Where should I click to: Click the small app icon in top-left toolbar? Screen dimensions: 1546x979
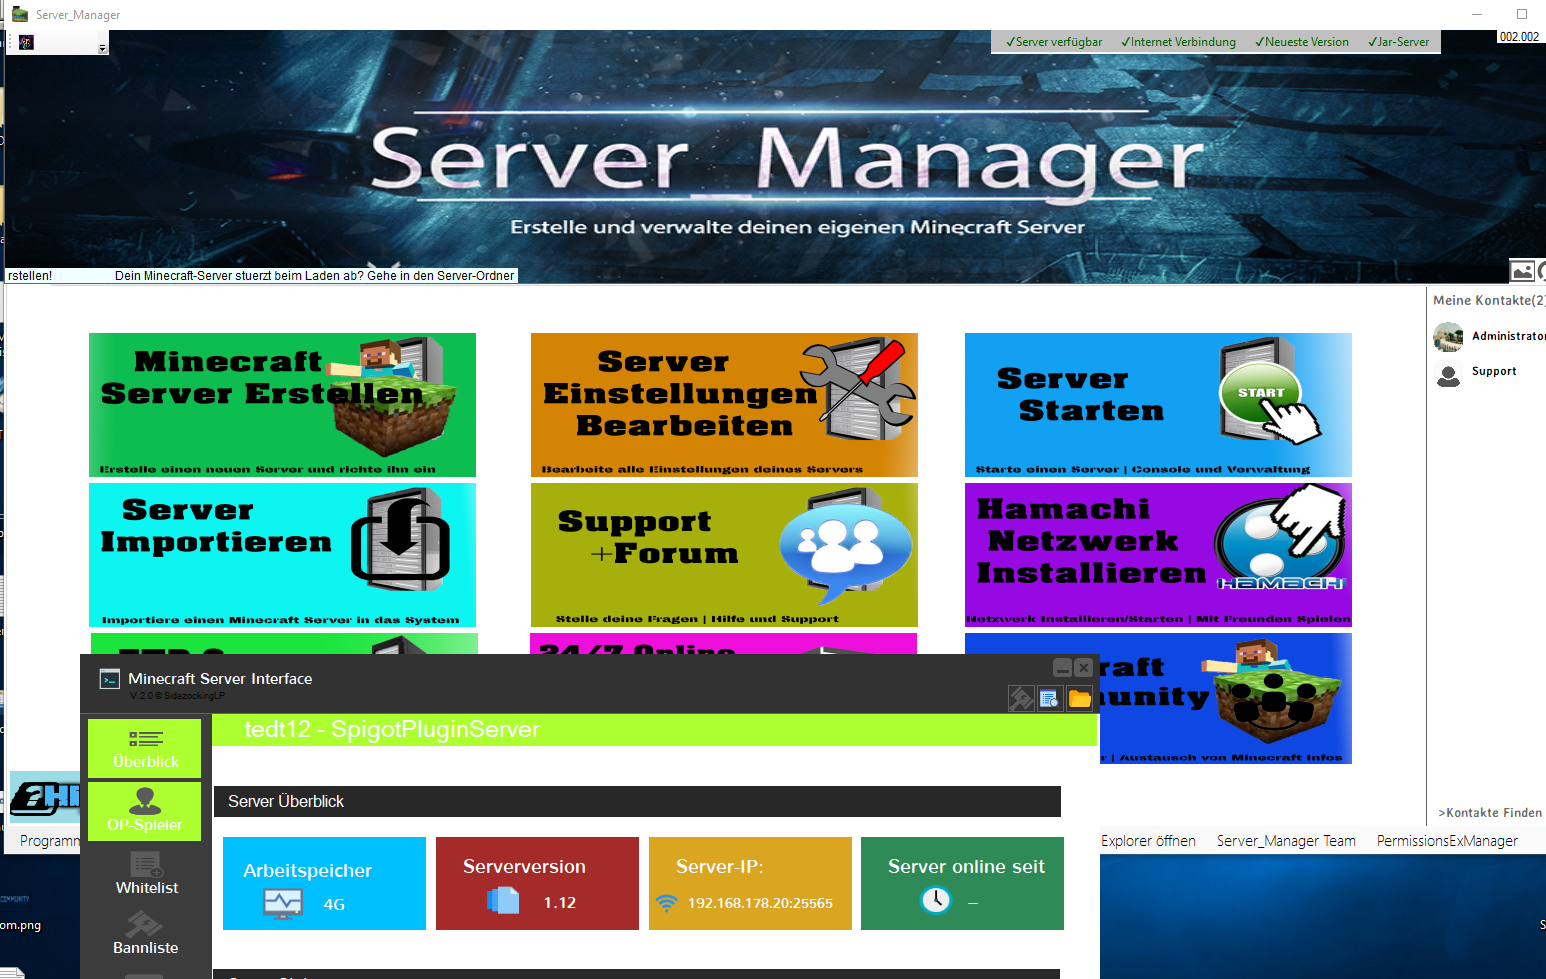[26, 42]
